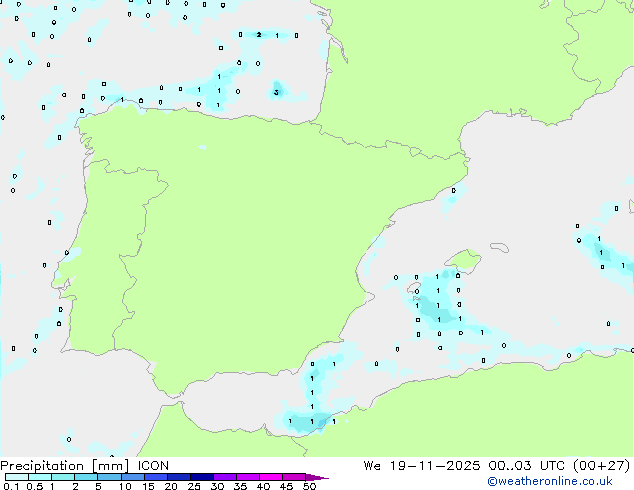Select the 5–10 mm legend swatch

[x=109, y=477]
